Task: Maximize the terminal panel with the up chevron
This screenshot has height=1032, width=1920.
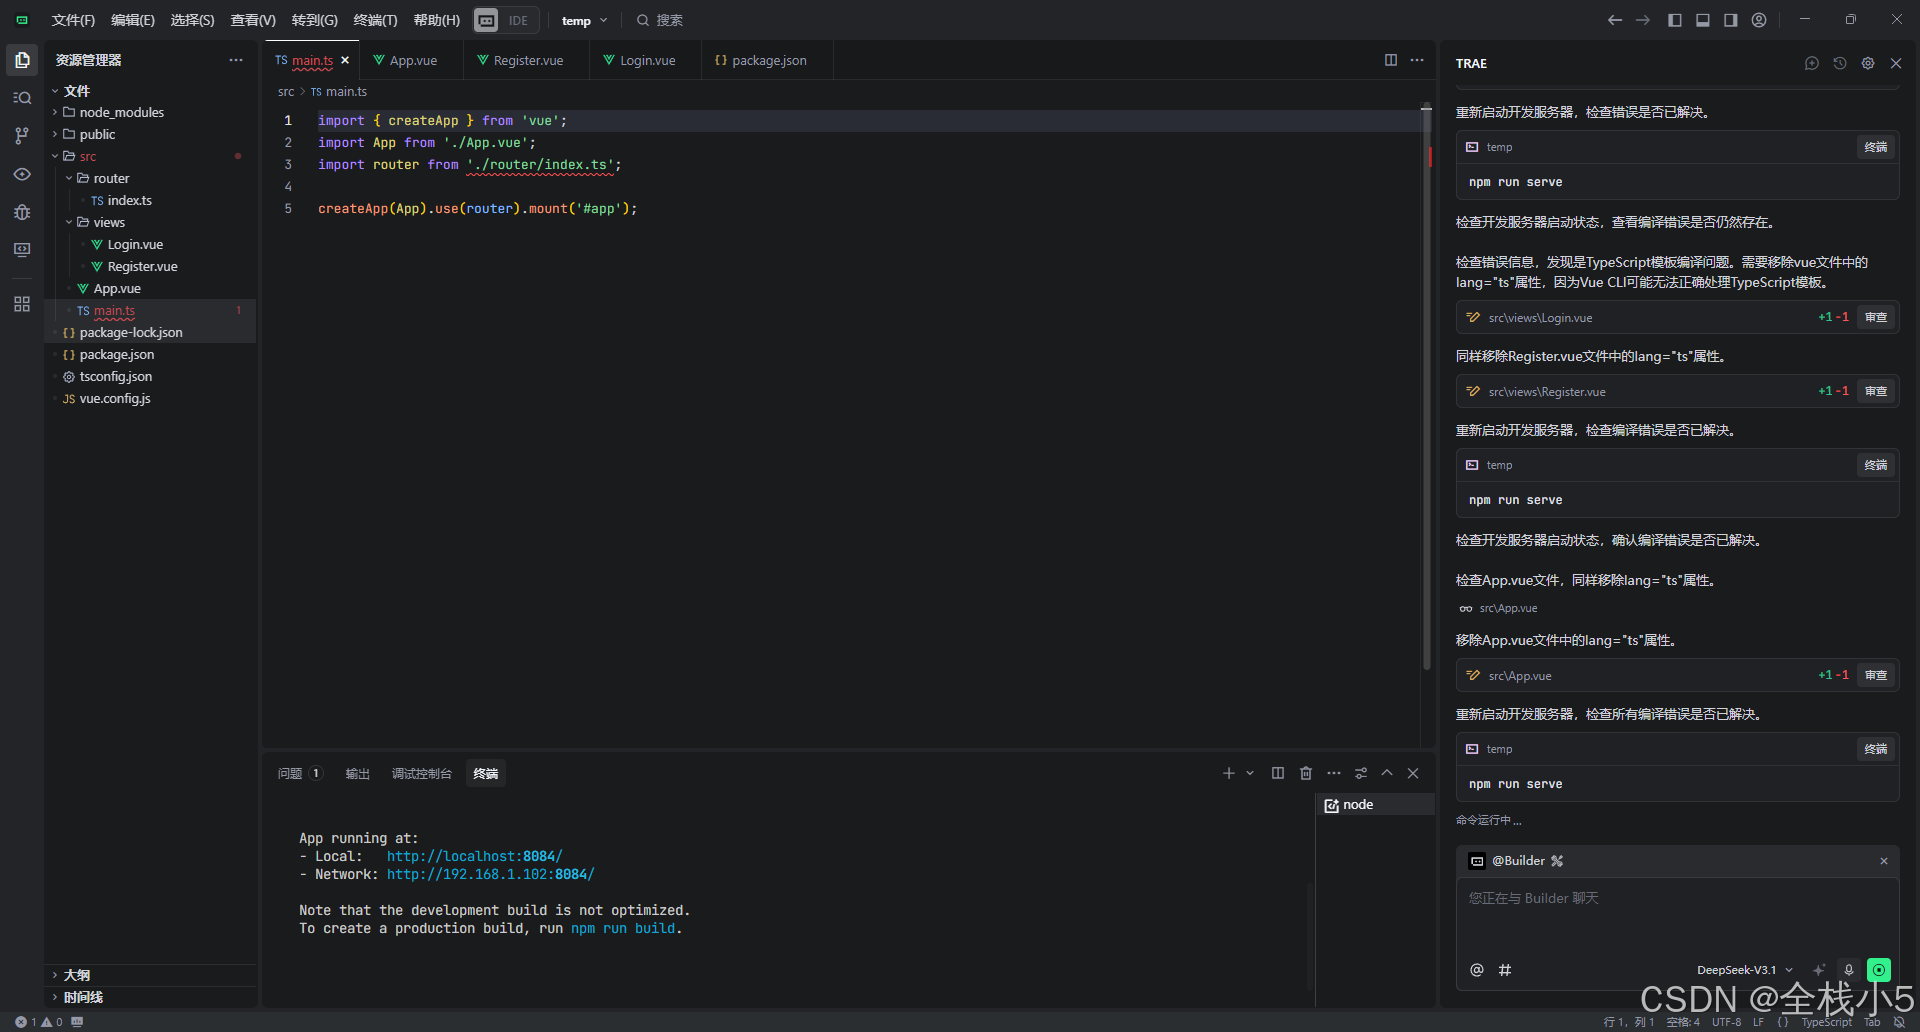Action: pyautogui.click(x=1387, y=773)
